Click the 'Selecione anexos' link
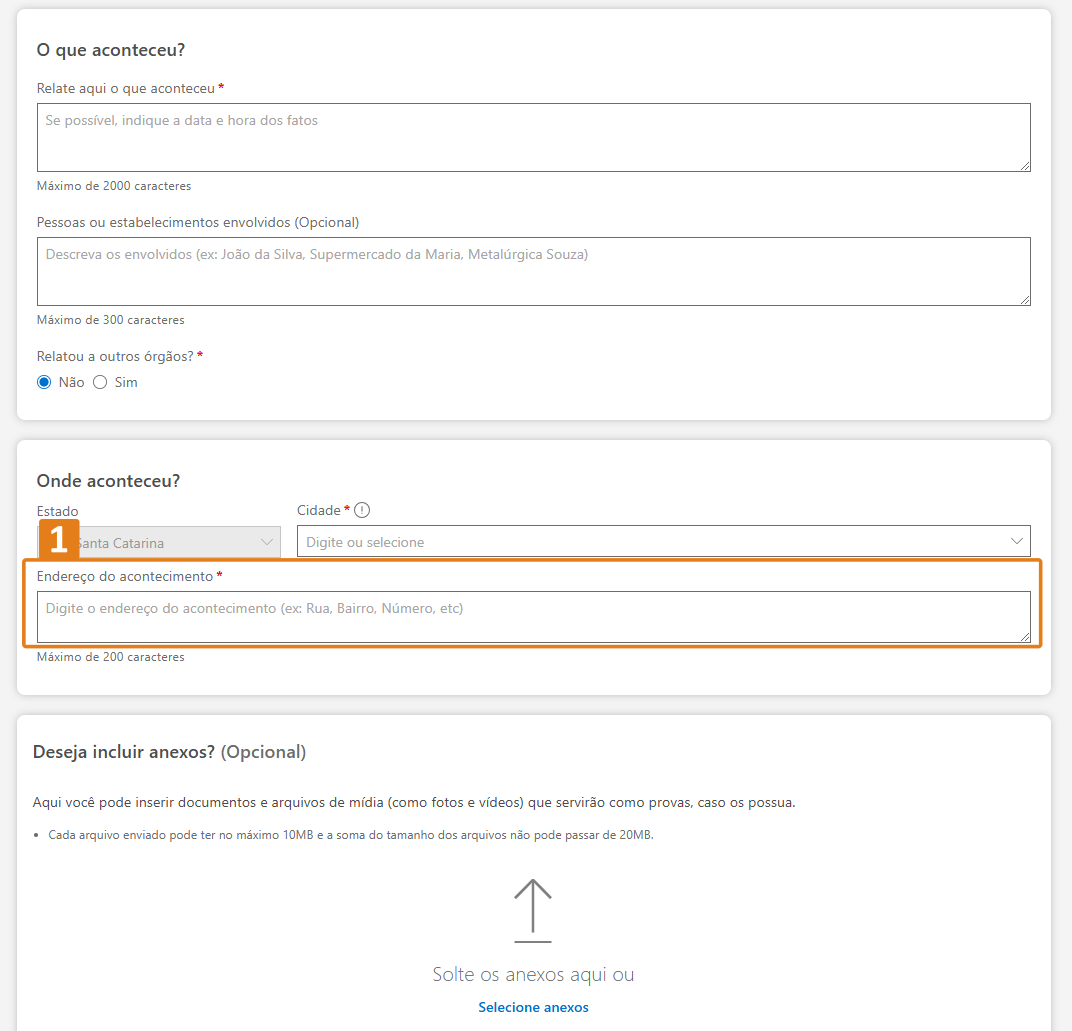Image resolution: width=1072 pixels, height=1031 pixels. click(x=533, y=1007)
